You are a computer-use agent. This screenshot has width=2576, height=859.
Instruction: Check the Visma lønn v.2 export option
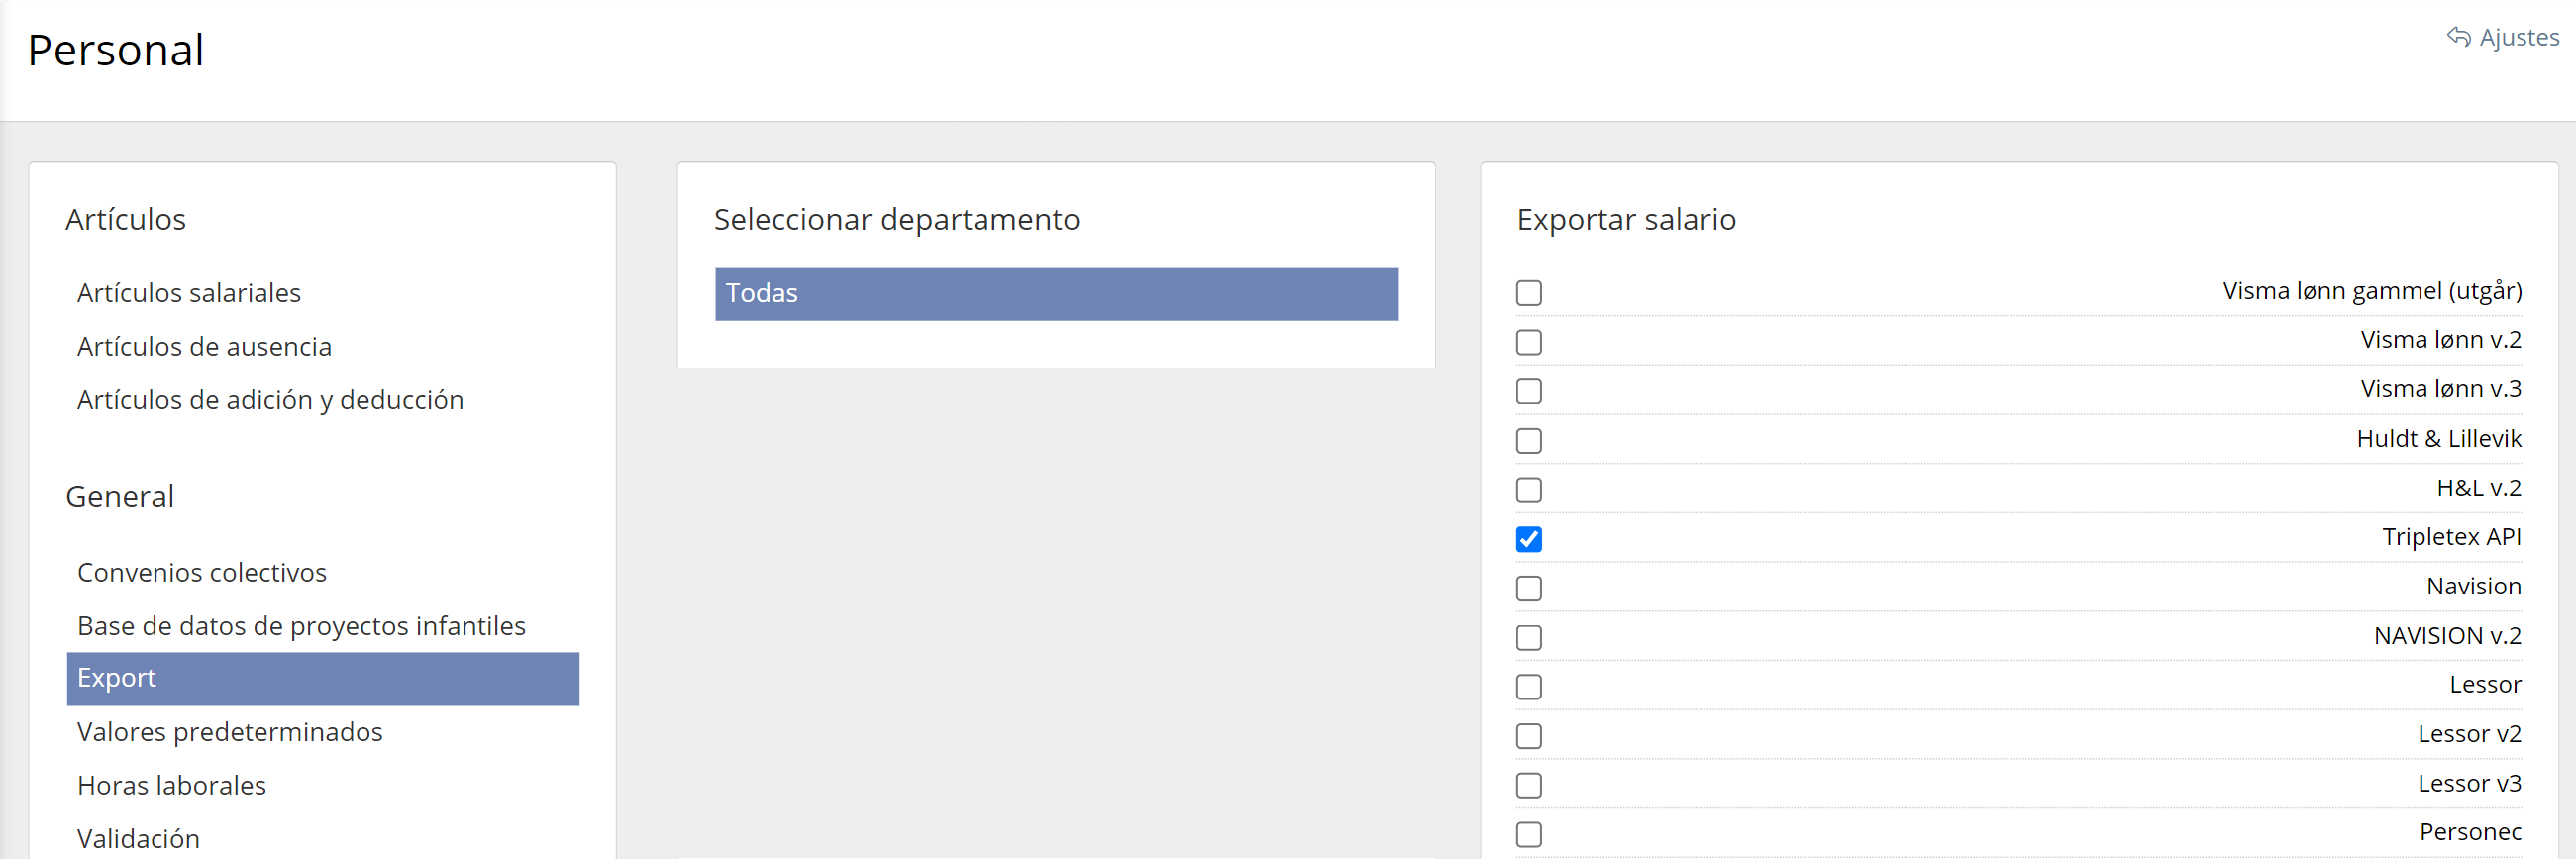coord(1528,342)
